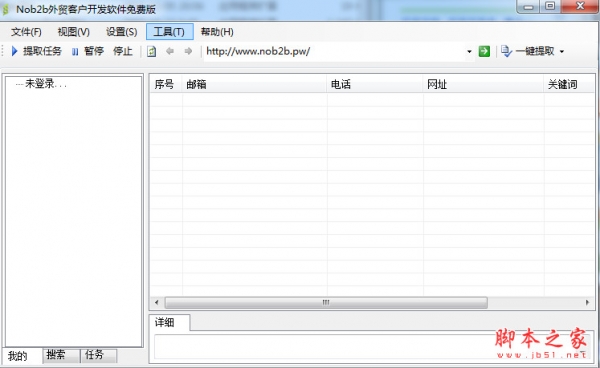Switch to the 我的 tab

tap(22, 356)
